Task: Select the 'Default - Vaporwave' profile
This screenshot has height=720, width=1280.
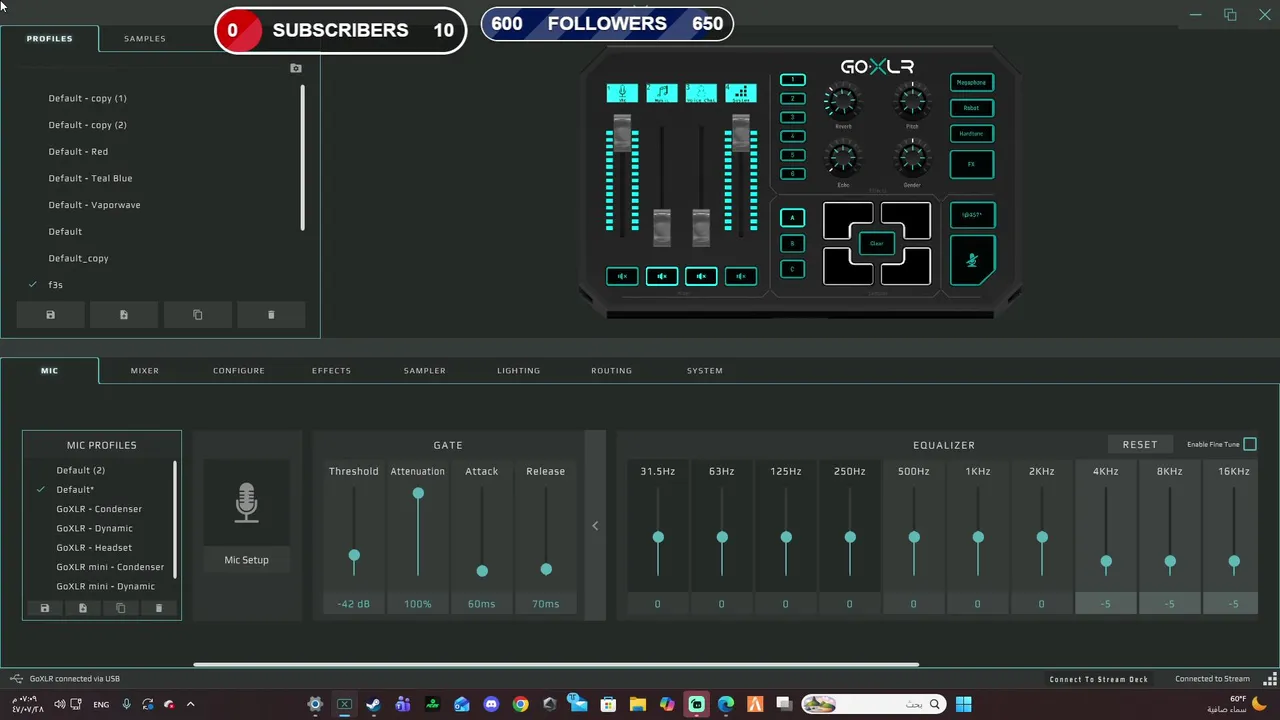Action: pyautogui.click(x=95, y=205)
